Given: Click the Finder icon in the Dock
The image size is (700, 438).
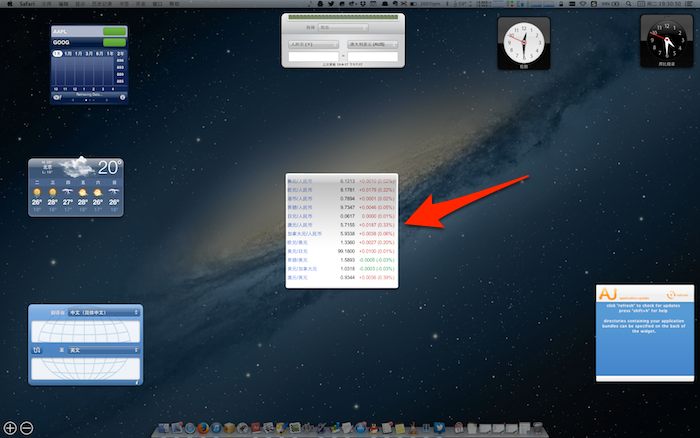Looking at the screenshot, I should (163, 429).
